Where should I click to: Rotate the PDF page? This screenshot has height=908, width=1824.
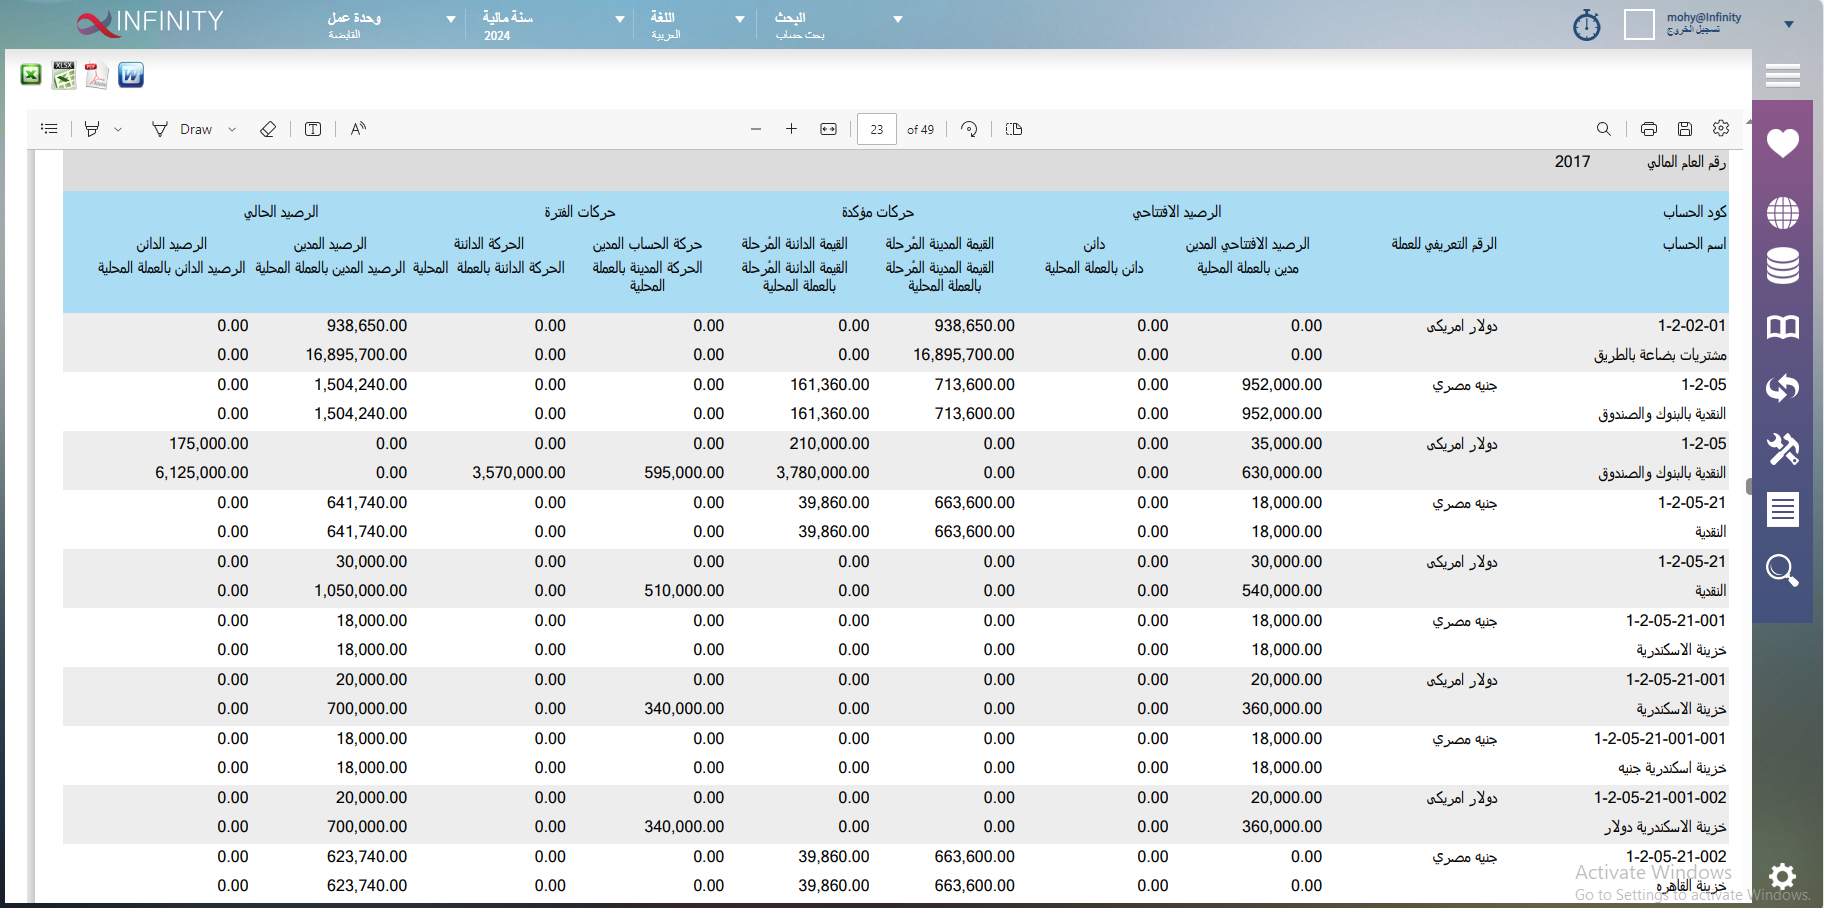pyautogui.click(x=969, y=129)
